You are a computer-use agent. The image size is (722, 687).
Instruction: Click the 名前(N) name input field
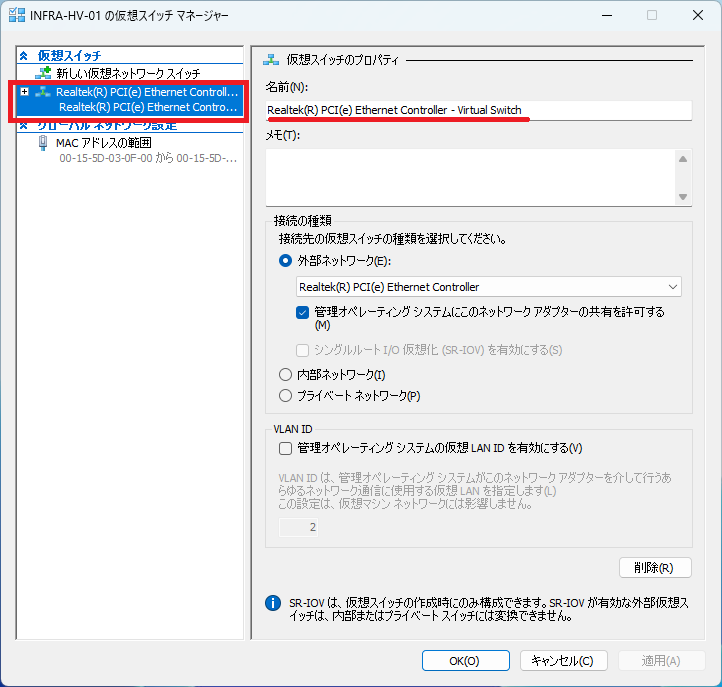point(478,111)
